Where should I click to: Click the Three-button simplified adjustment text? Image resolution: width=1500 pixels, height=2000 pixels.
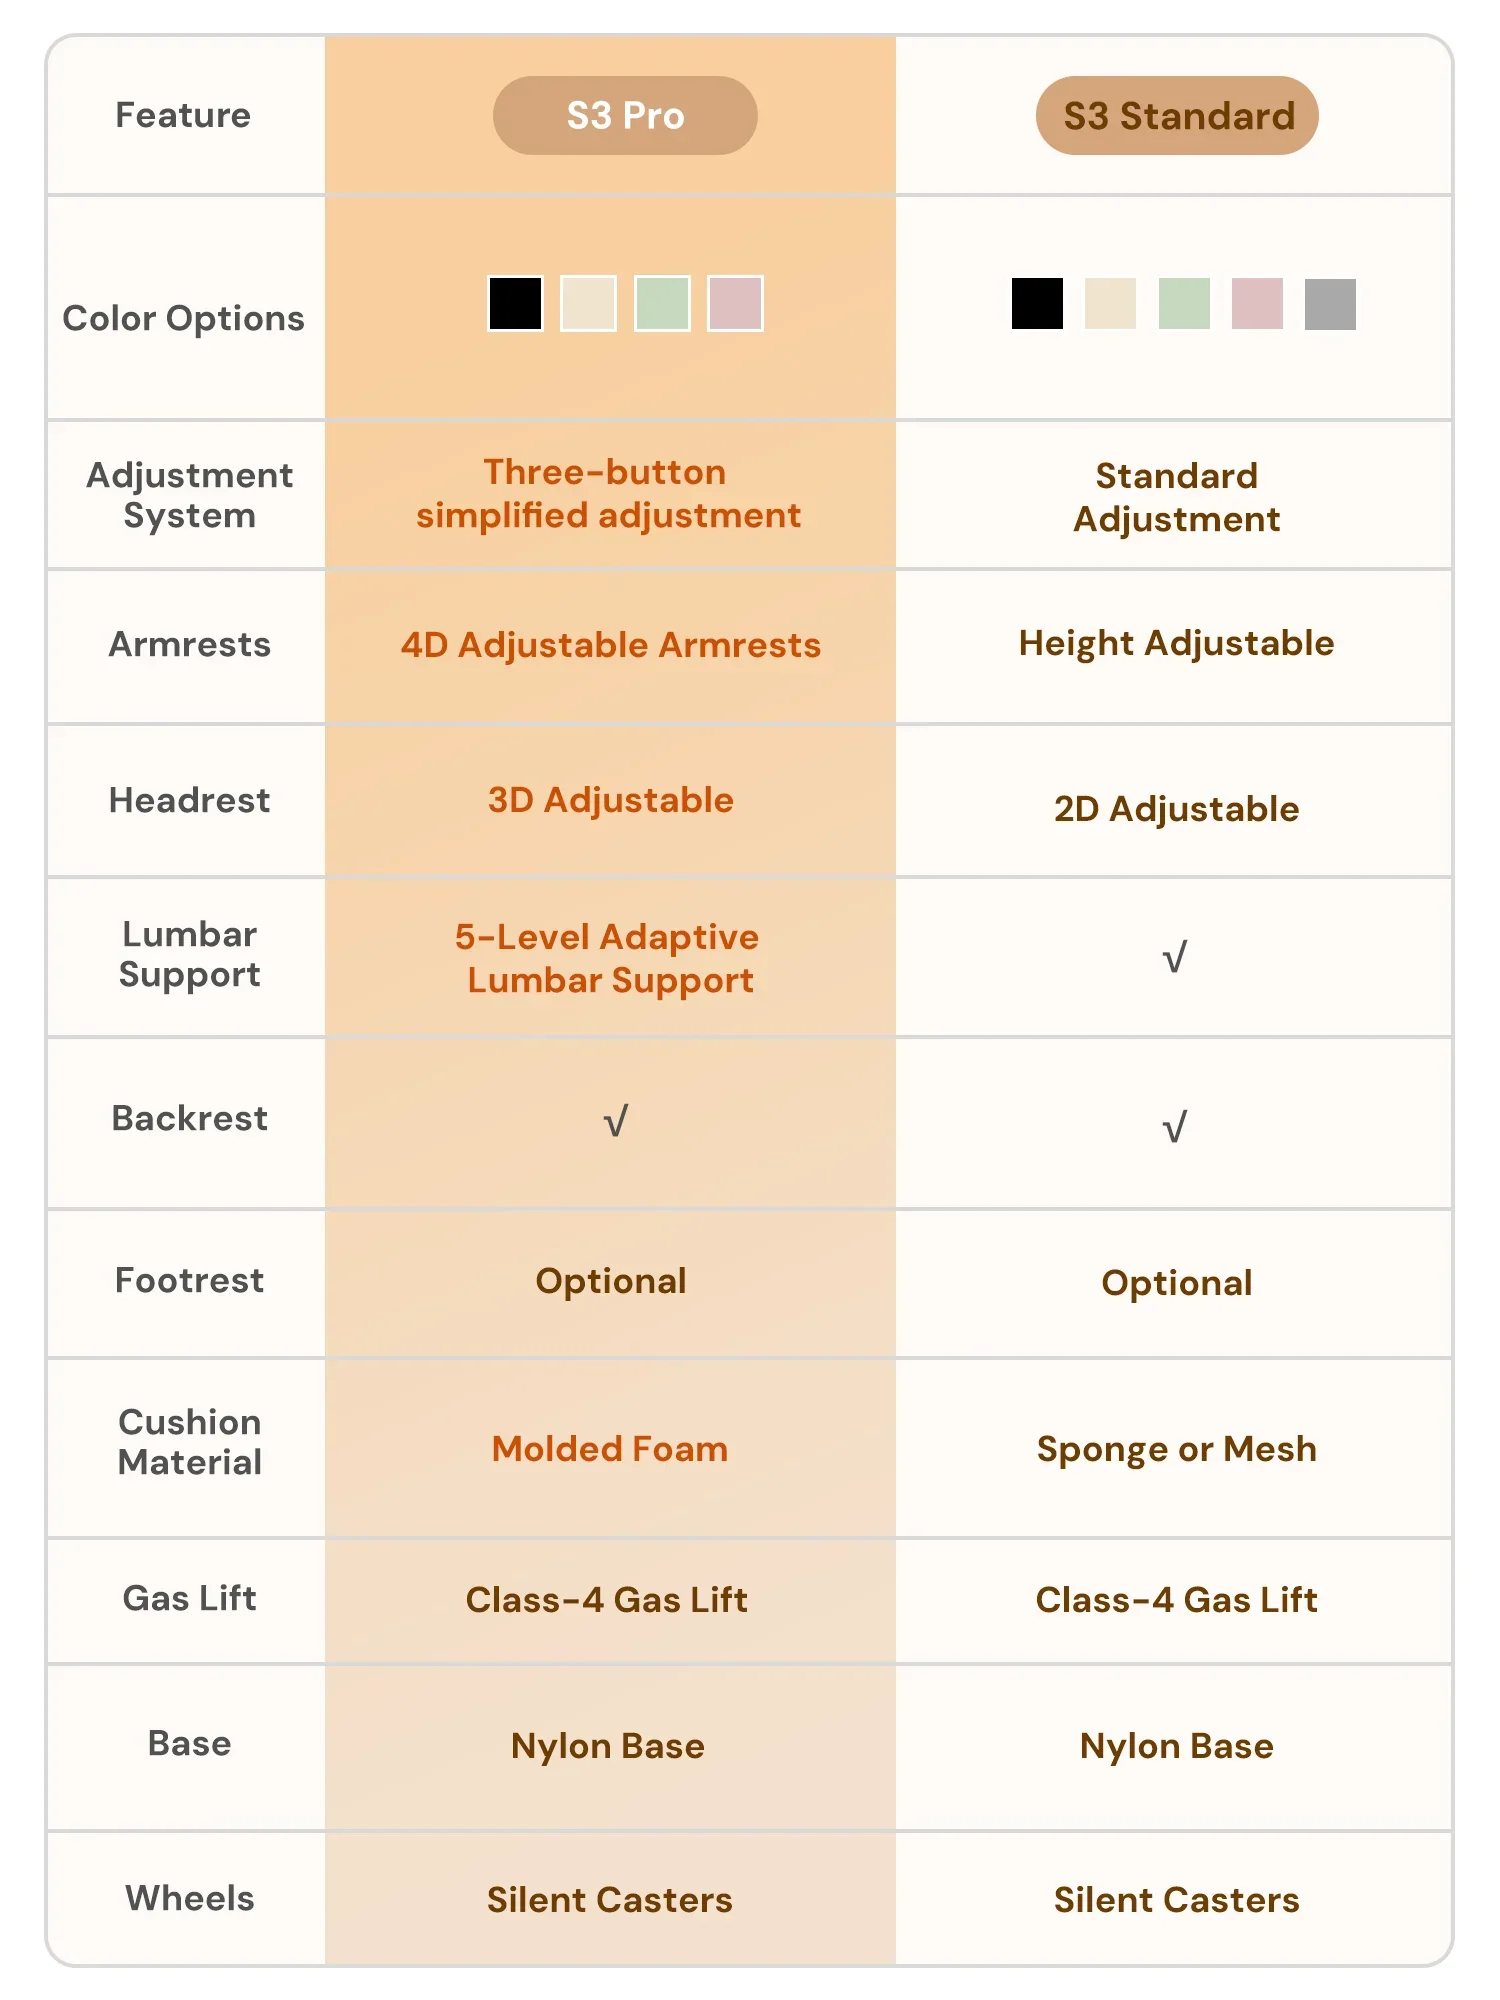608,494
